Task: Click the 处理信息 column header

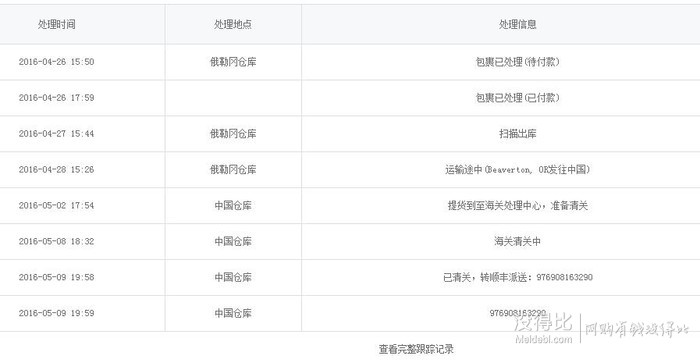Action: click(517, 24)
